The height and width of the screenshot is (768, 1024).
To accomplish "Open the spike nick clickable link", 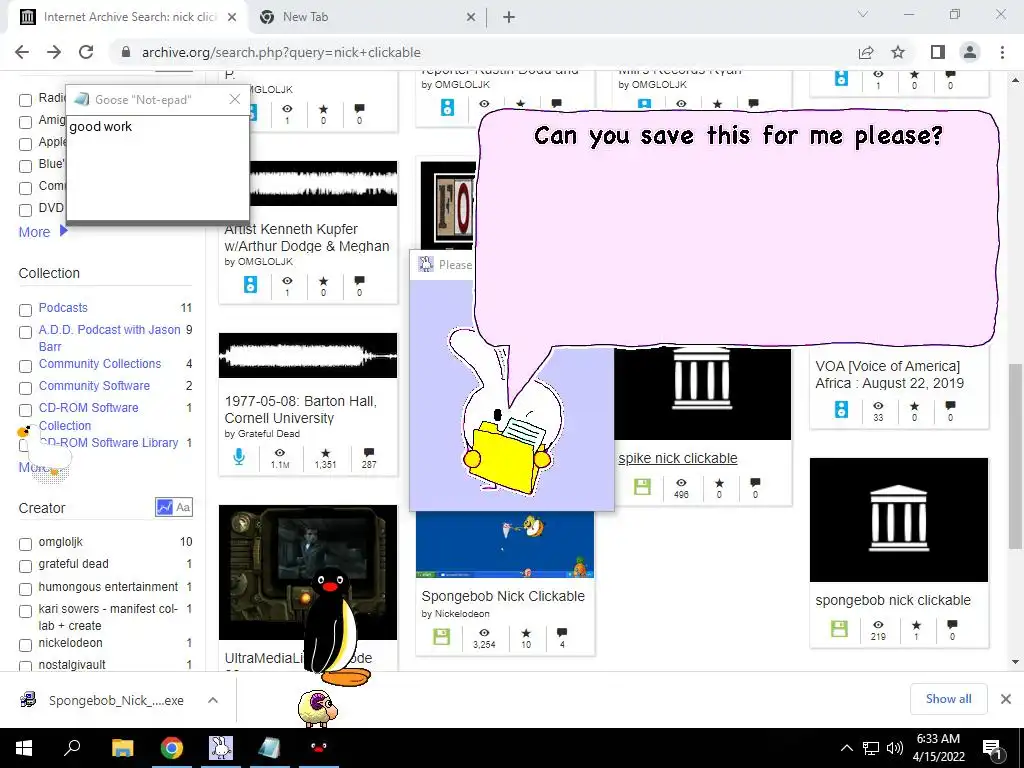I will tap(678, 458).
